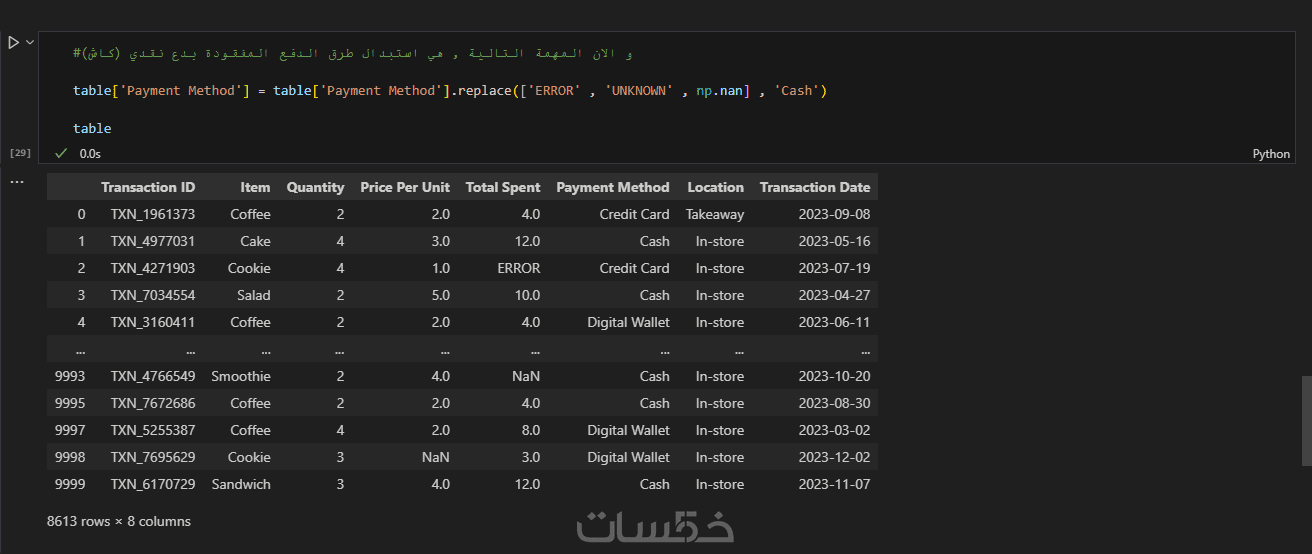Click date 2023-10-20
Screen dimensions: 1312x554
point(834,376)
